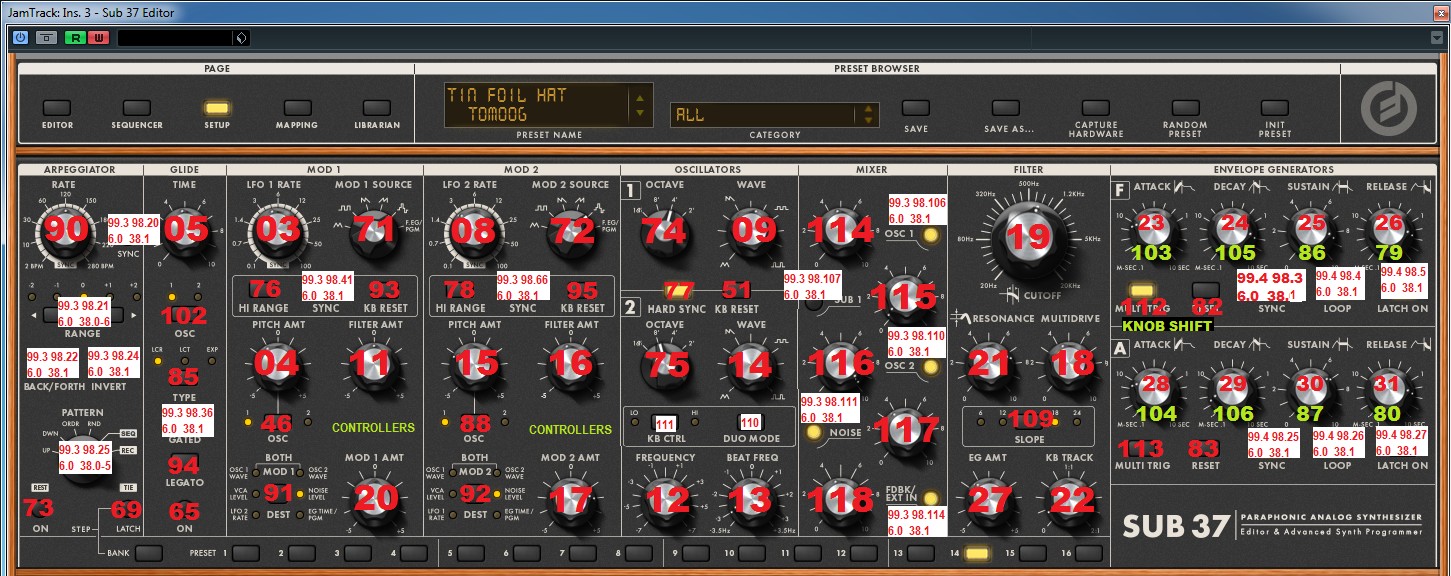This screenshot has height=576, width=1451.
Task: Toggle the Knob Shift button
Action: pyautogui.click(x=1143, y=291)
